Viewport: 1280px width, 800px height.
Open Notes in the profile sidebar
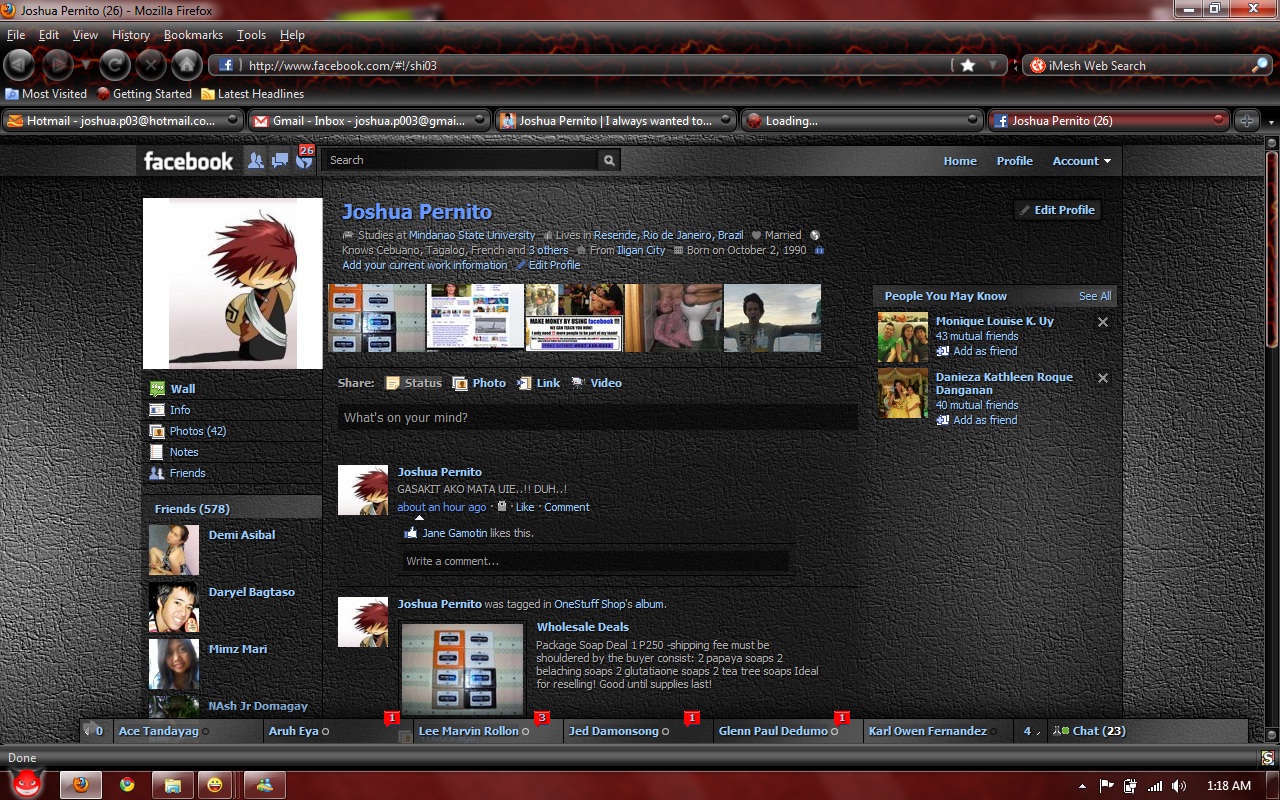click(x=184, y=452)
